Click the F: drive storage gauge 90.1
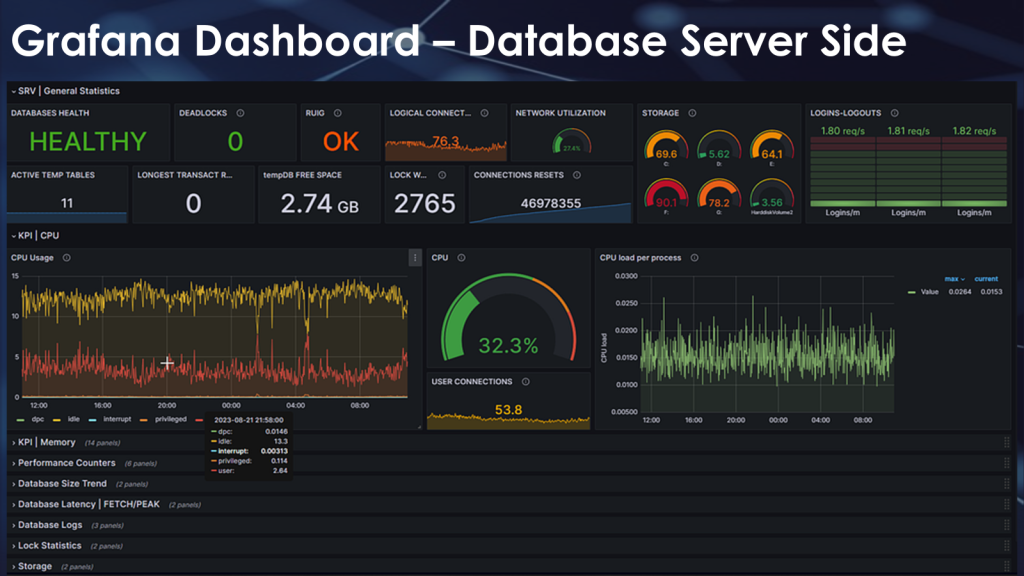This screenshot has width=1024, height=576. [x=666, y=195]
